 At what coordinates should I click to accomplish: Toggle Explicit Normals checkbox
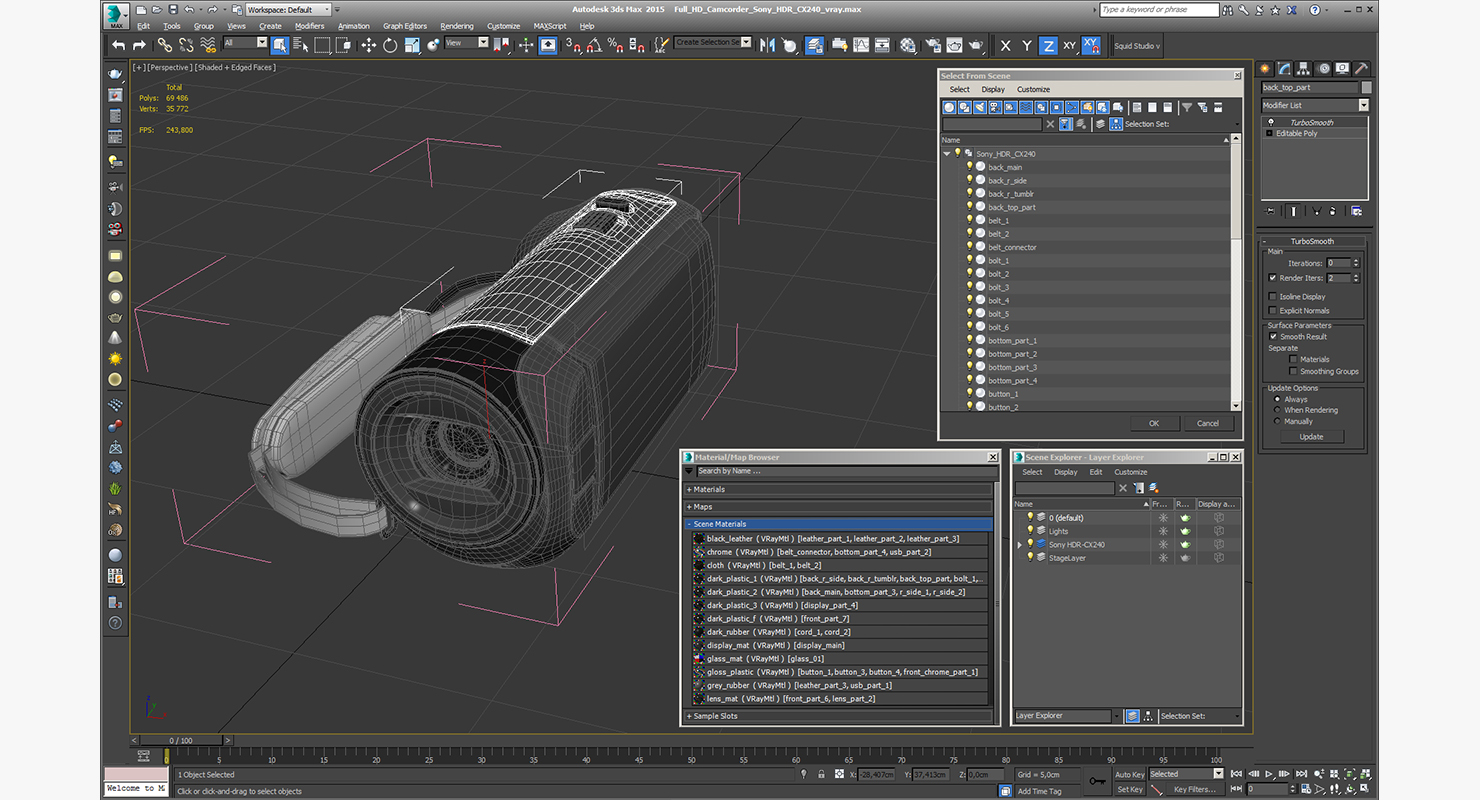click(1272, 311)
